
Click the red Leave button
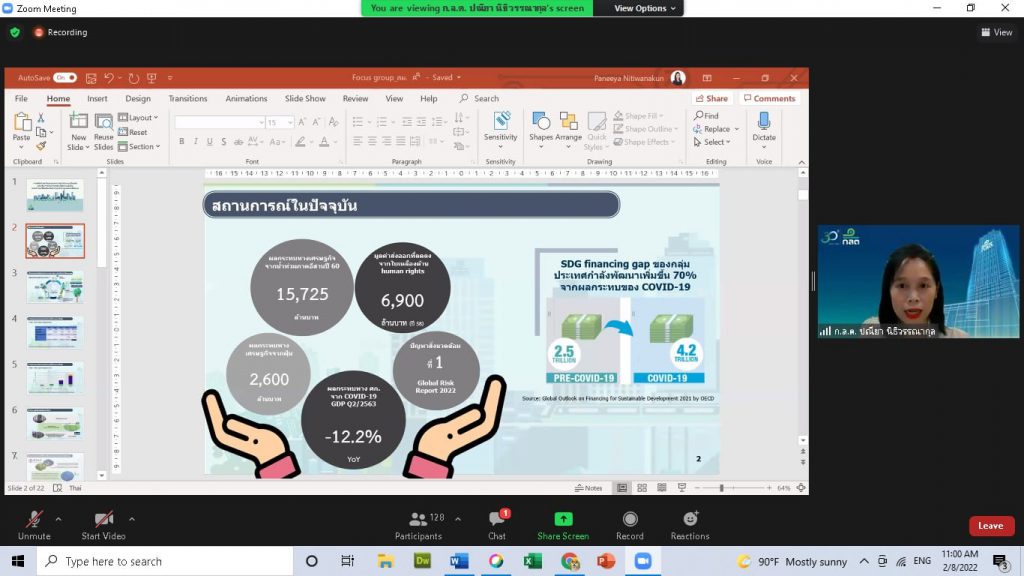990,526
